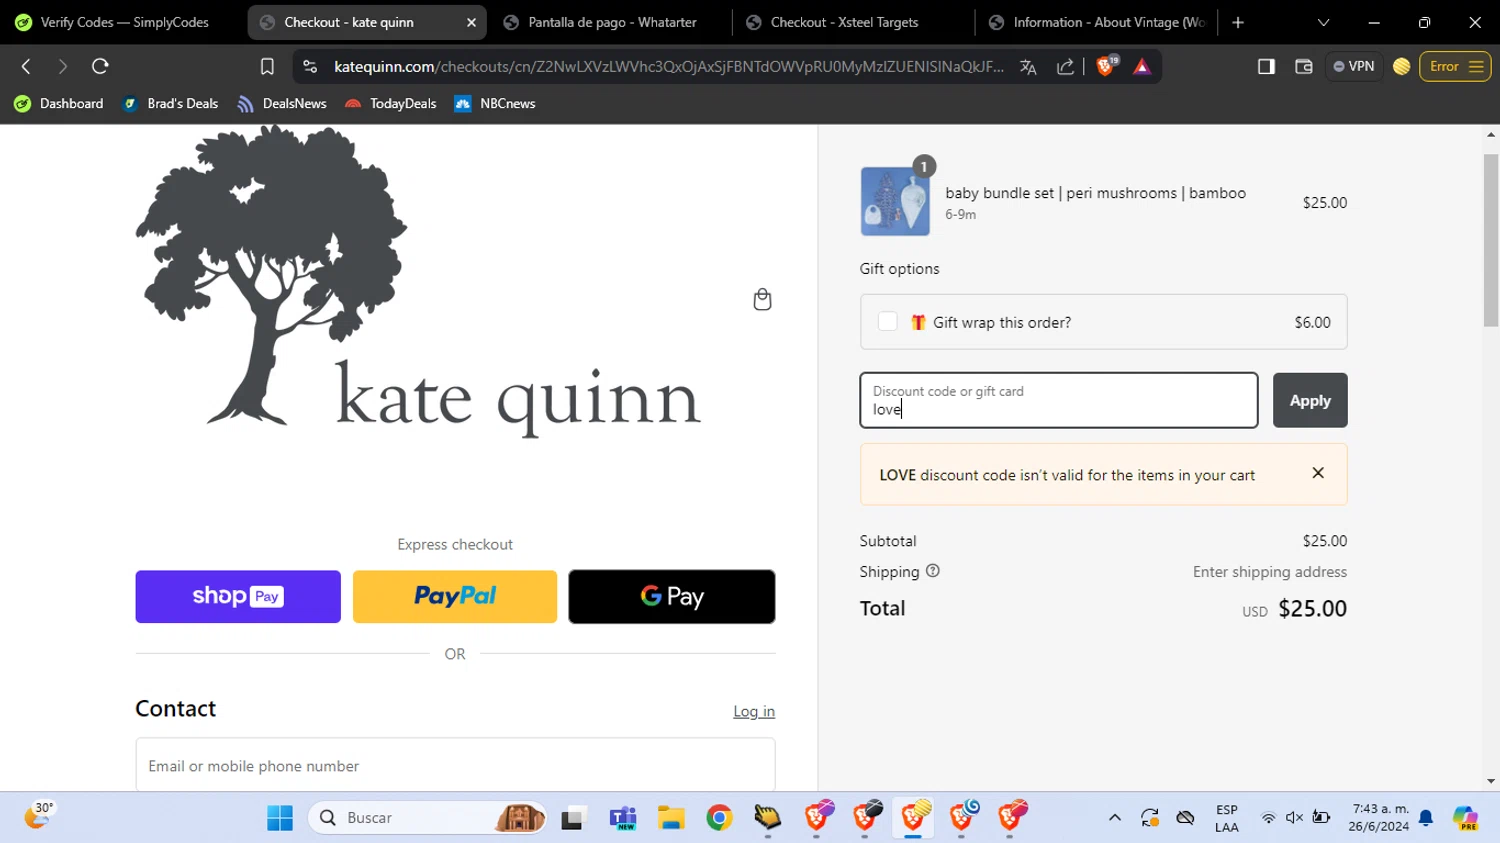The height and width of the screenshot is (843, 1500).
Task: Reload the checkout page
Action: (x=100, y=67)
